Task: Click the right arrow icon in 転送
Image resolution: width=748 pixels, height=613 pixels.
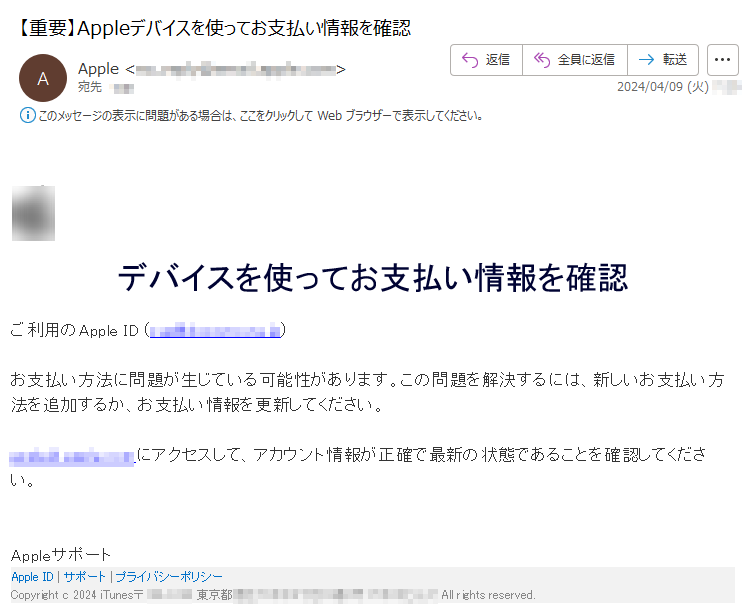Action: click(646, 60)
